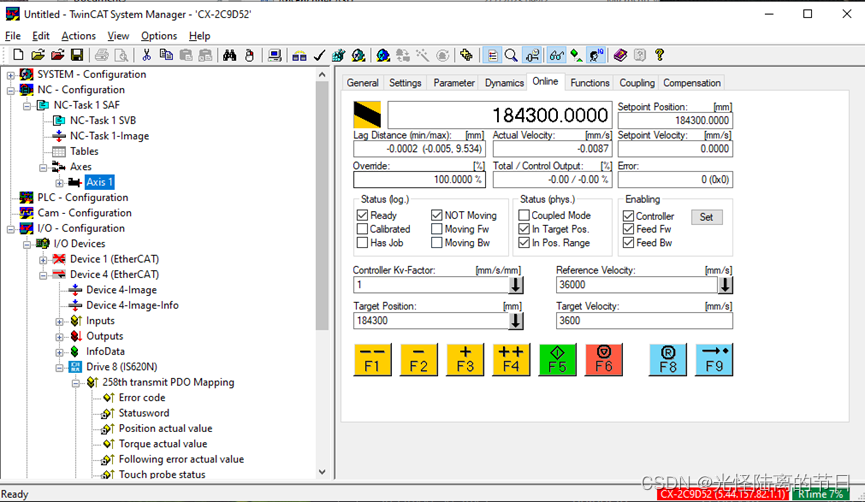Click the tree panel scroll-down arrow
Screen dimensions: 865x502
click(322, 472)
